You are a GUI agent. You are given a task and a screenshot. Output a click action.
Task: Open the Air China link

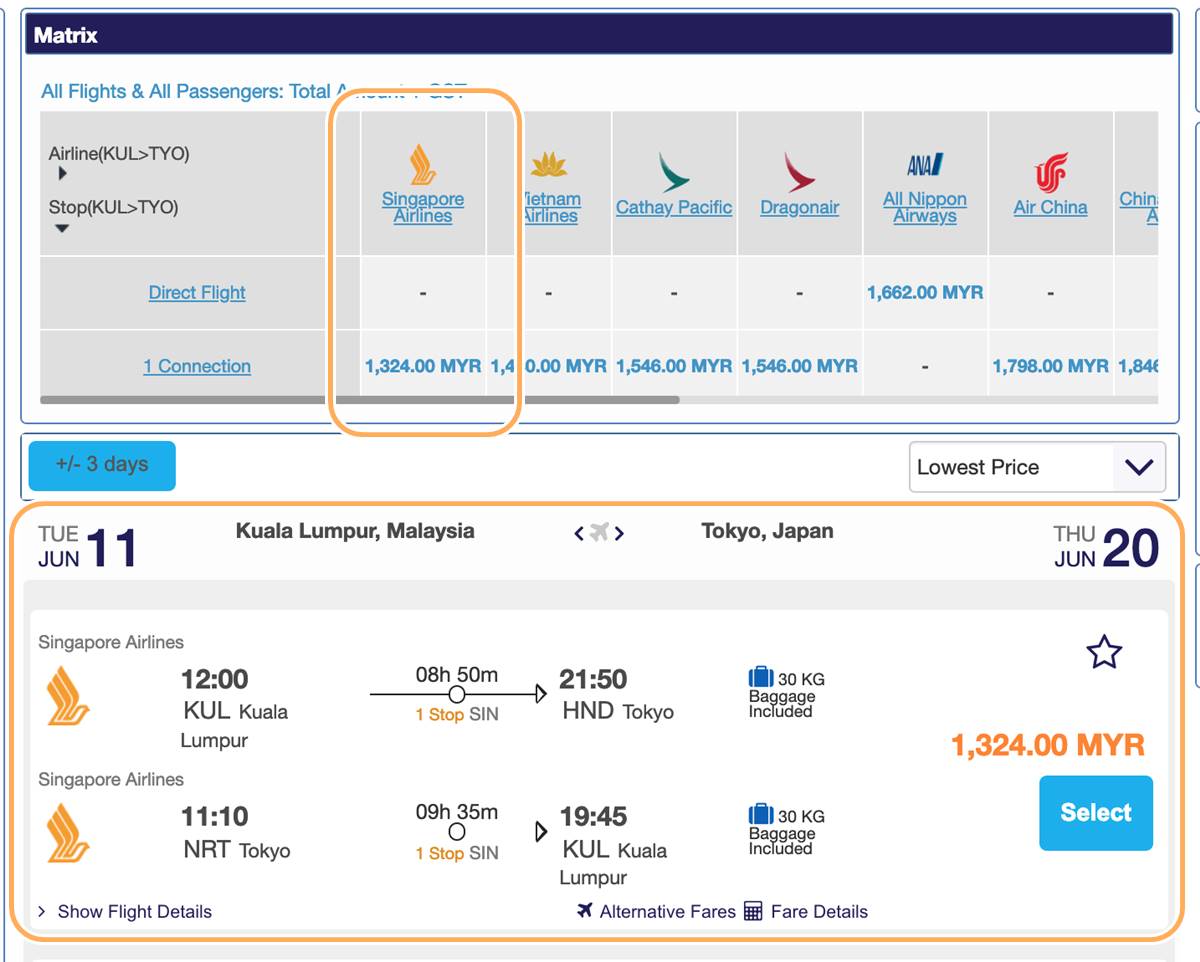[1050, 207]
